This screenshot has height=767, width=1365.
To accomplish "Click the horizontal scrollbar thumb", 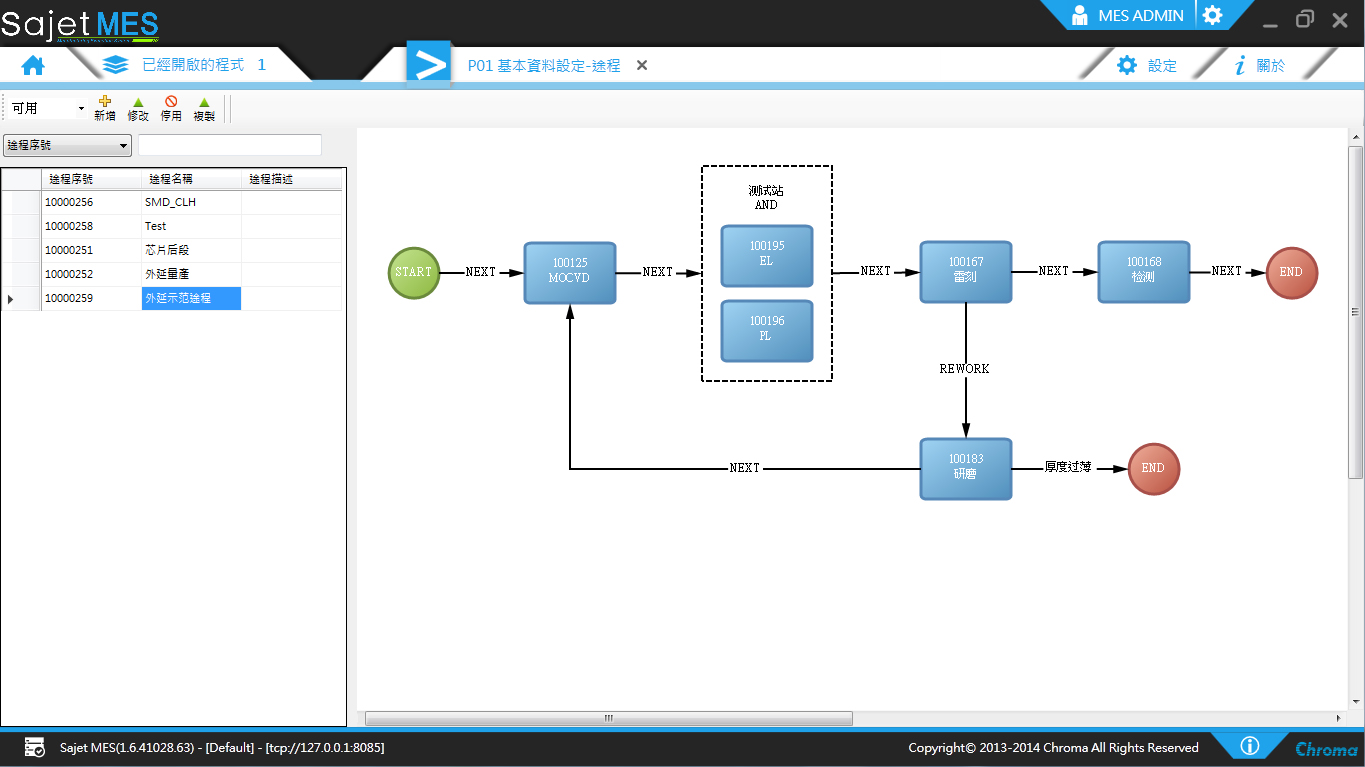I will pyautogui.click(x=608, y=718).
